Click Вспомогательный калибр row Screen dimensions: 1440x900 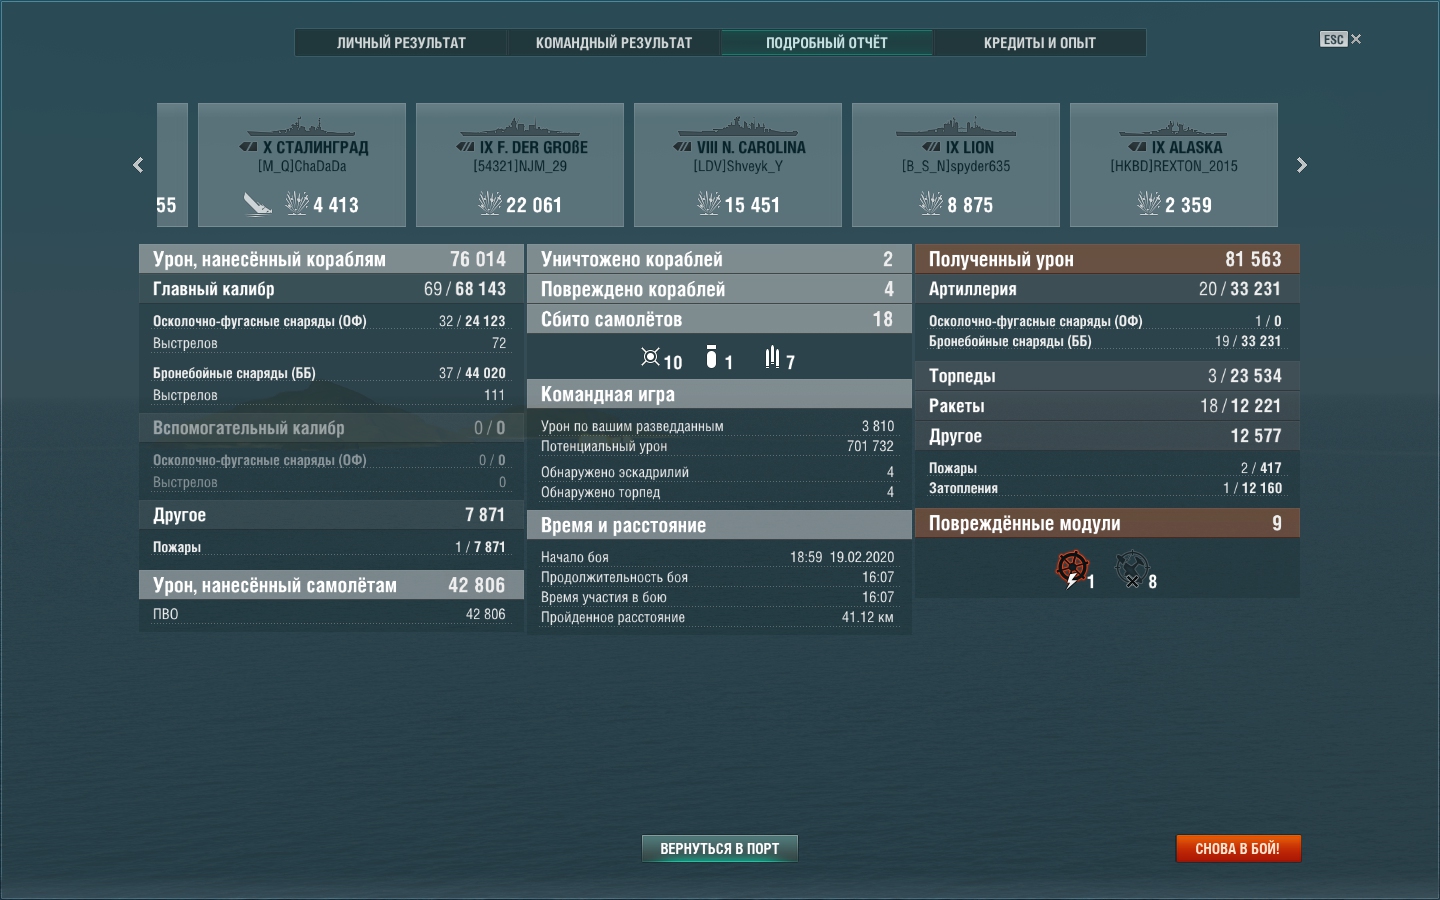[331, 428]
